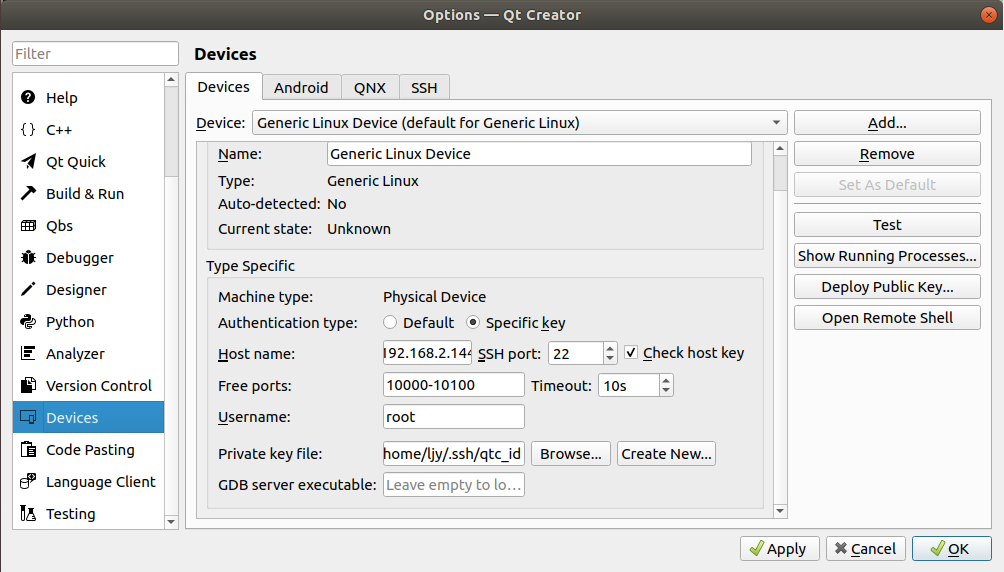Open the Designer pencil icon
Viewport: 1004px width, 572px height.
[28, 290]
